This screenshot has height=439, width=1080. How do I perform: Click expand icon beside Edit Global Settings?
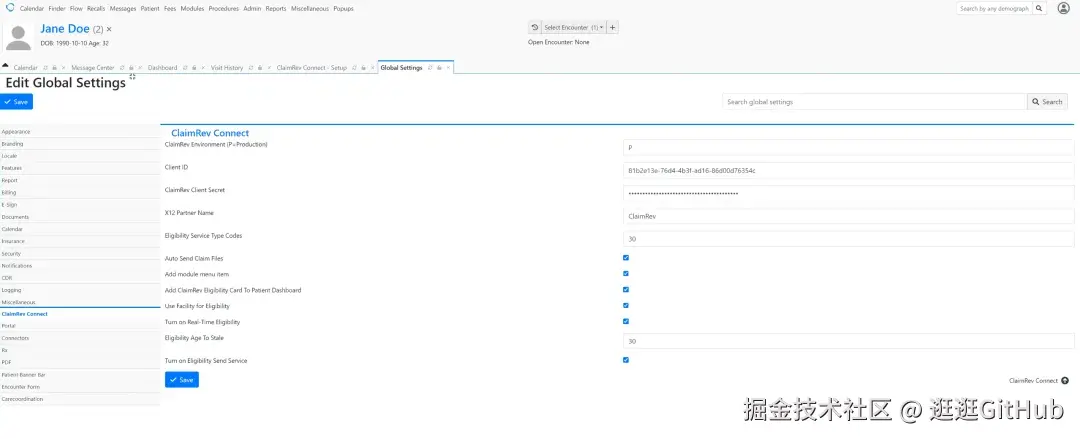click(x=132, y=77)
